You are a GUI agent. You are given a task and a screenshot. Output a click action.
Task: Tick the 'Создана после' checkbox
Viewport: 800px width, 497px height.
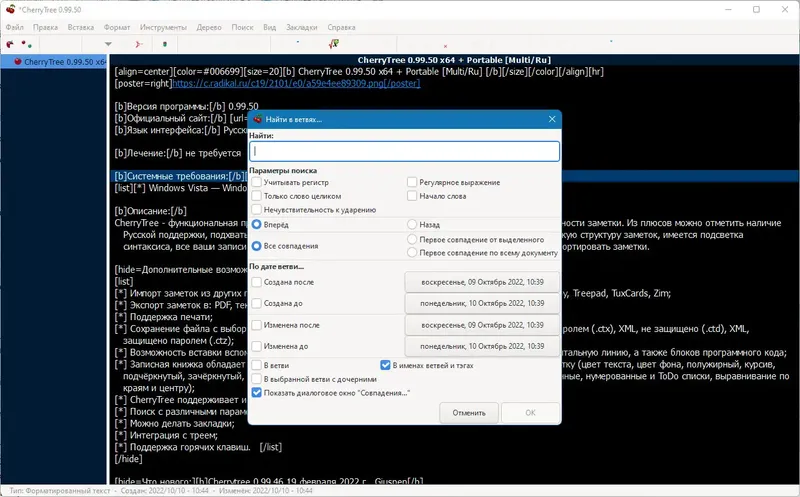(x=257, y=282)
